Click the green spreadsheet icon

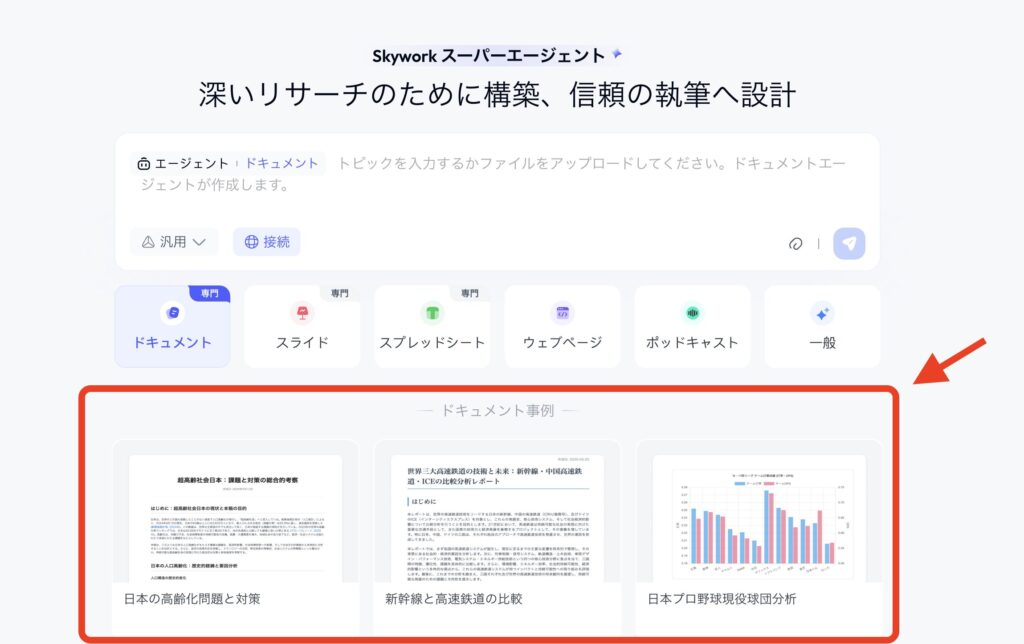coord(432,313)
